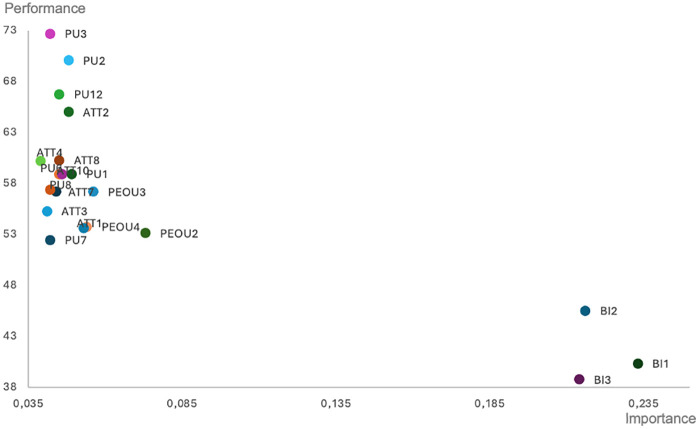Click the green PU12 marker
Image resolution: width=699 pixels, height=429 pixels.
point(59,95)
